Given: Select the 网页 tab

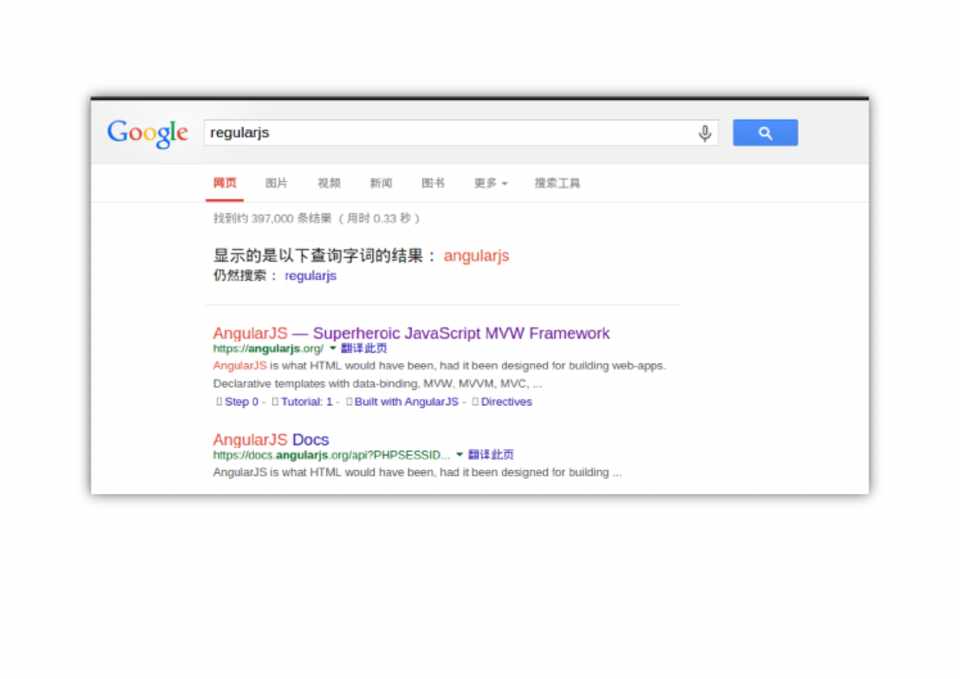Looking at the screenshot, I should tap(225, 183).
